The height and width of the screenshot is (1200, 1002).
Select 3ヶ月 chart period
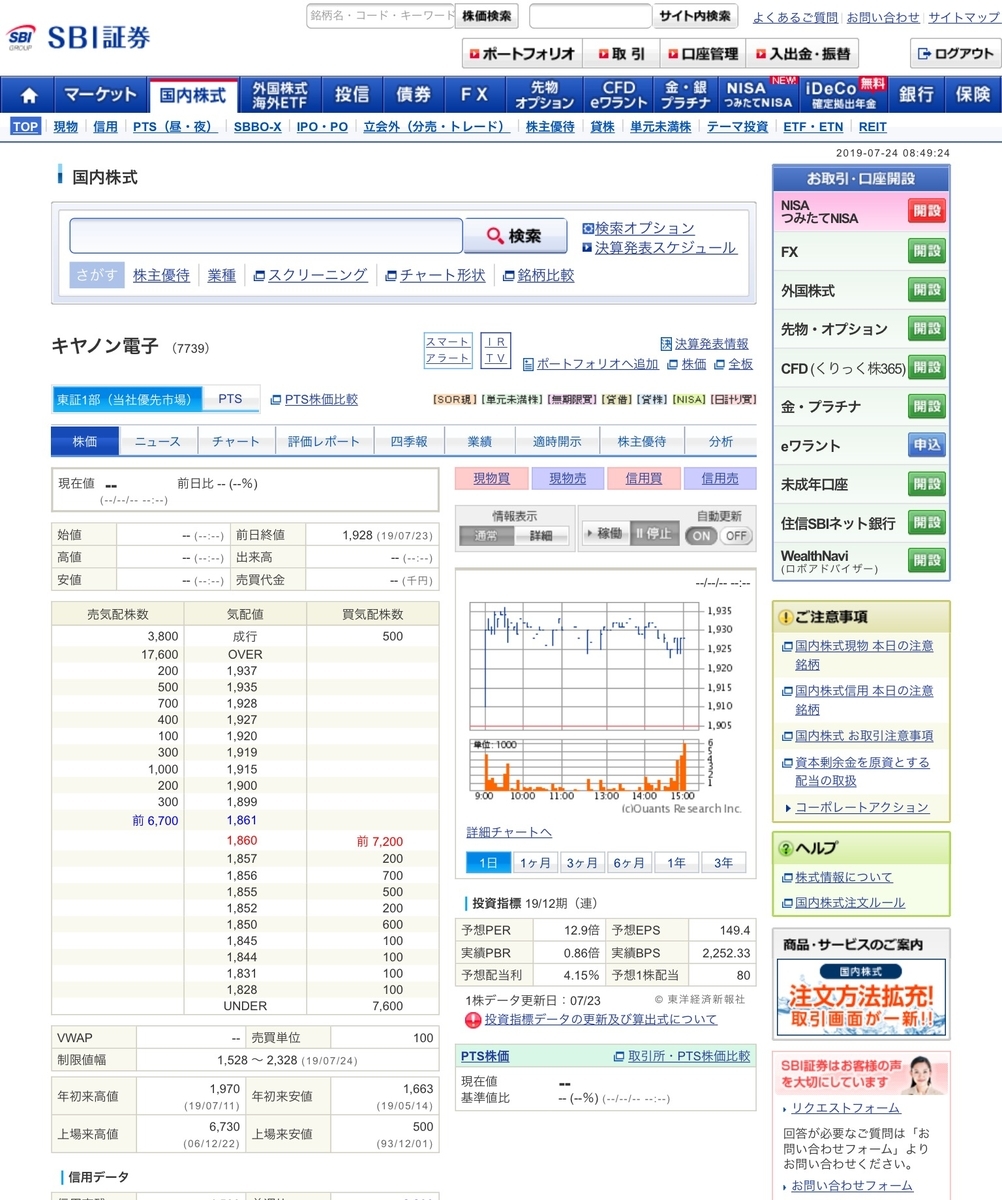(x=583, y=863)
